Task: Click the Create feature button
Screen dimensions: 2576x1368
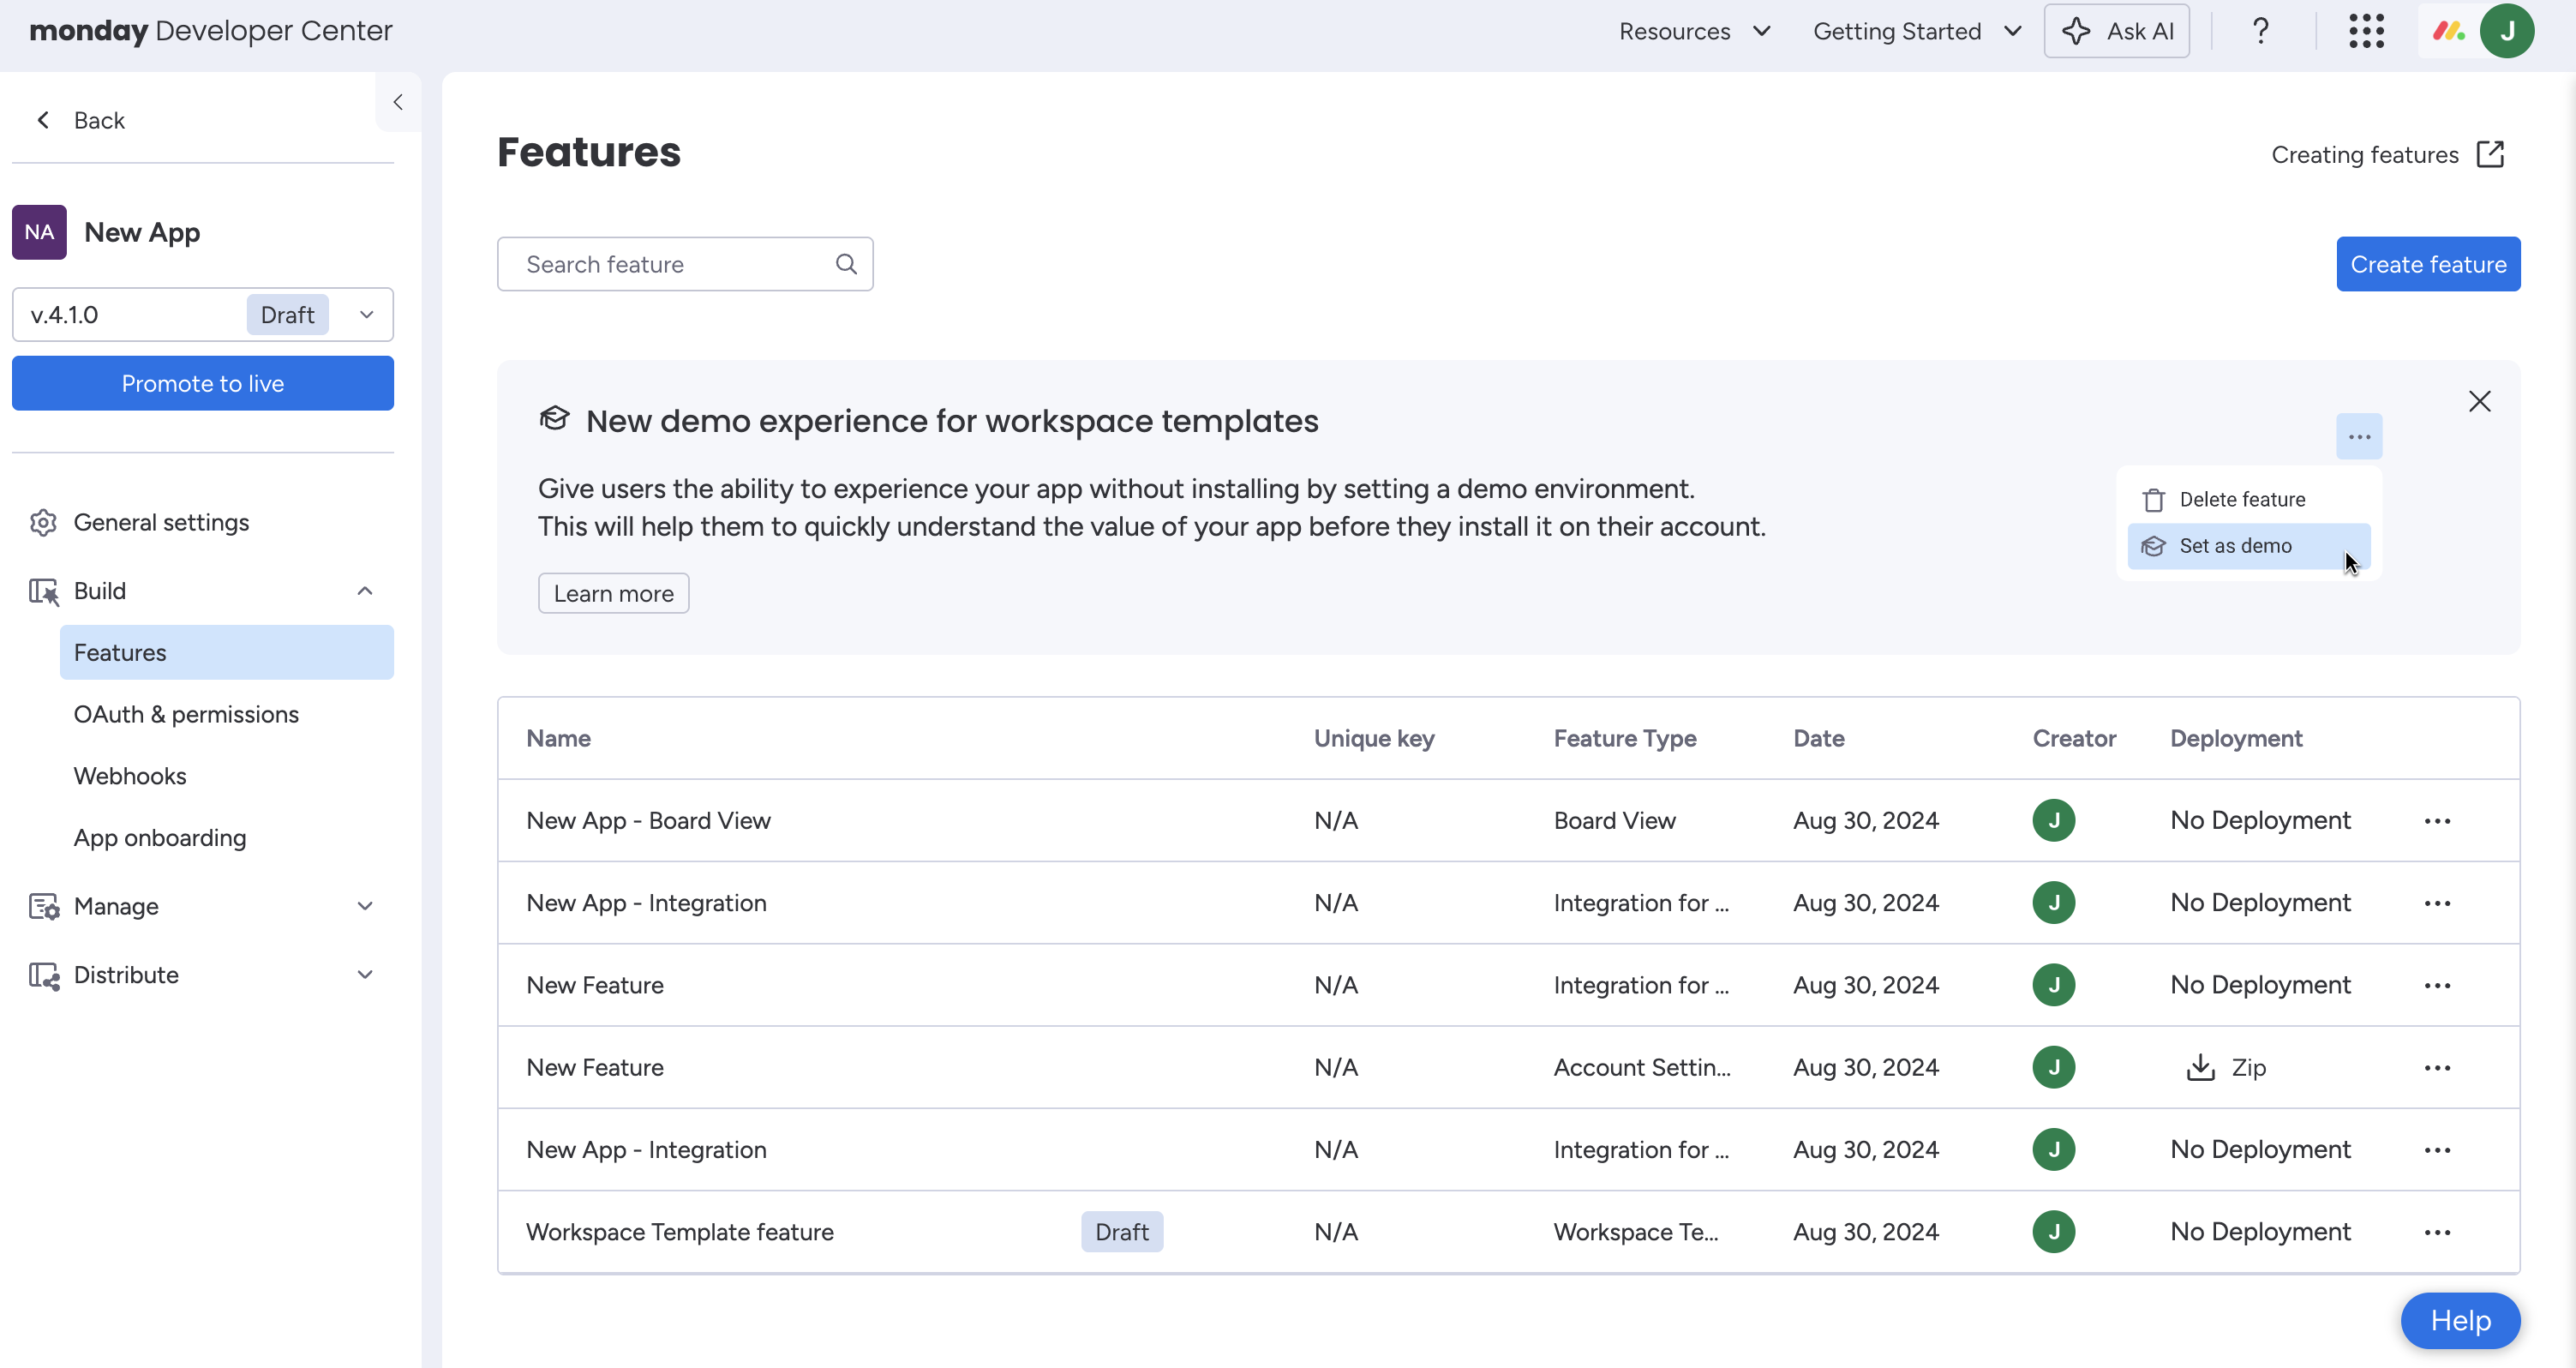Action: point(2428,264)
